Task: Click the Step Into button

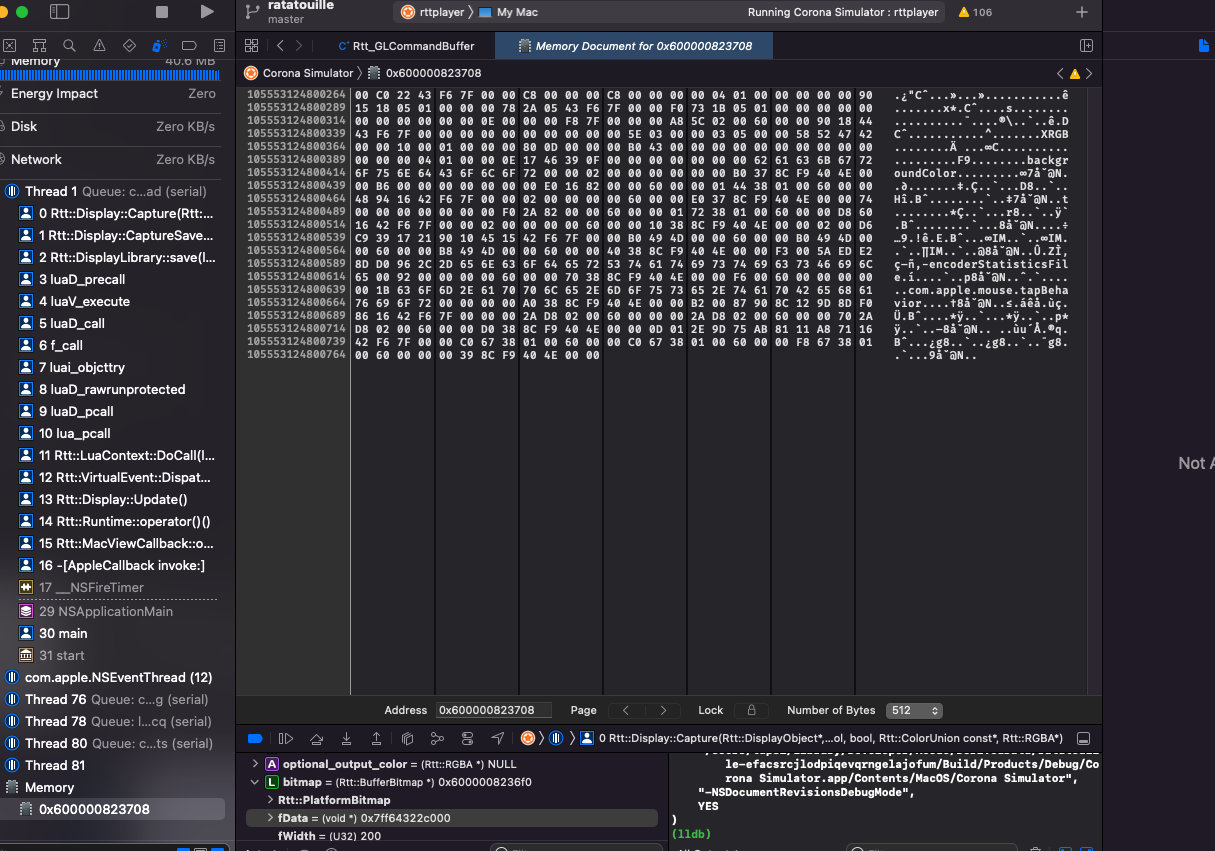Action: tap(346, 739)
